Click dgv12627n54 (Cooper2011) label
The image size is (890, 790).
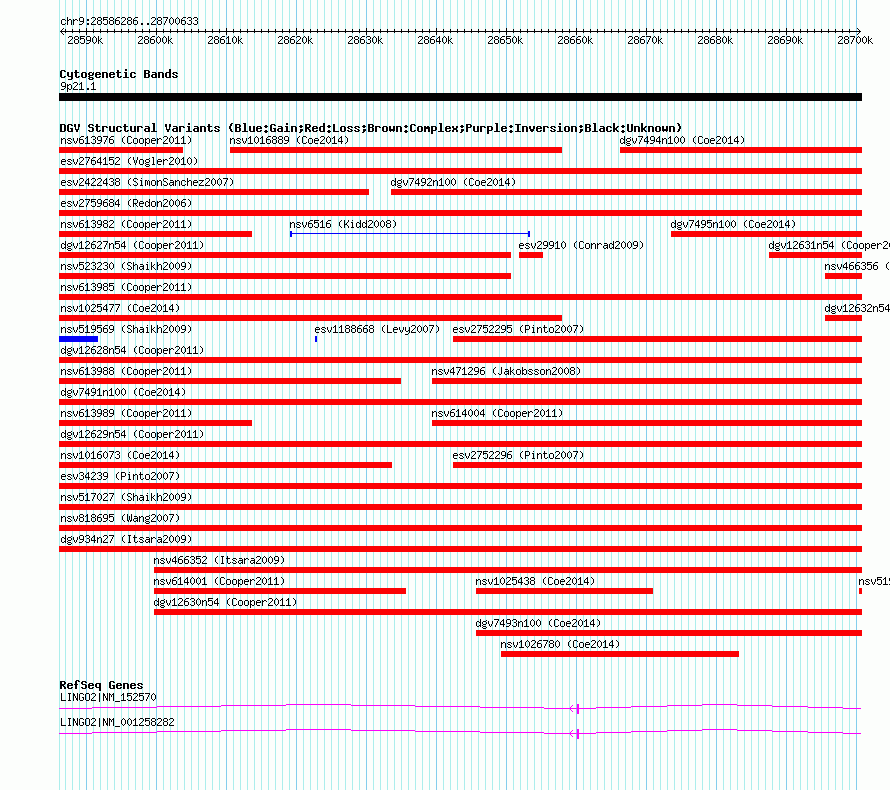pyautogui.click(x=132, y=245)
